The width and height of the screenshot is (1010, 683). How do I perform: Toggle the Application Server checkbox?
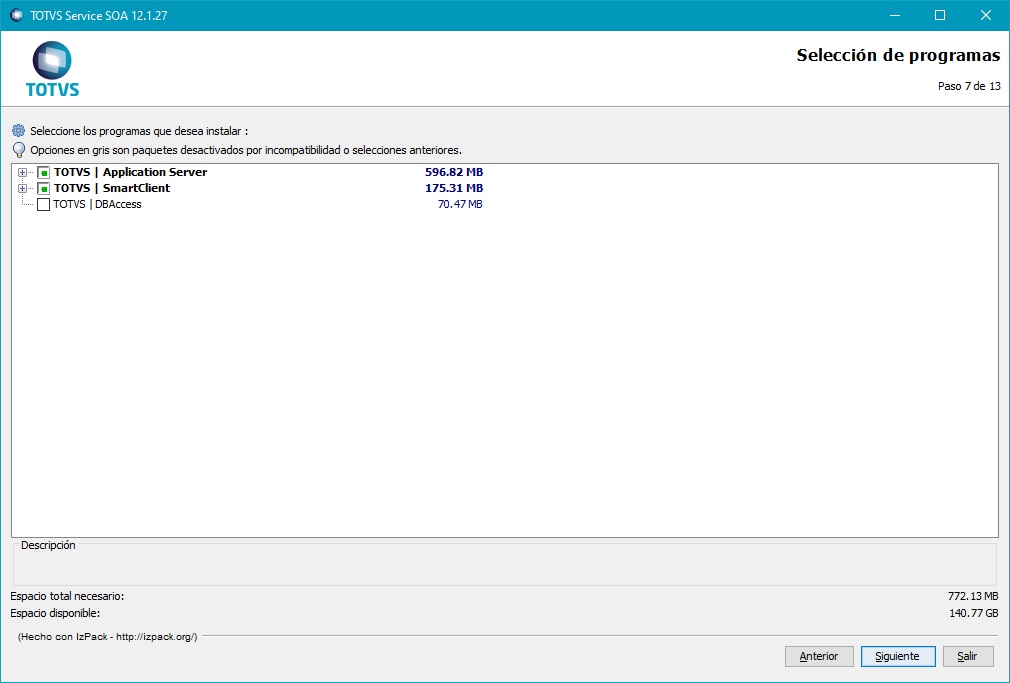(43, 173)
